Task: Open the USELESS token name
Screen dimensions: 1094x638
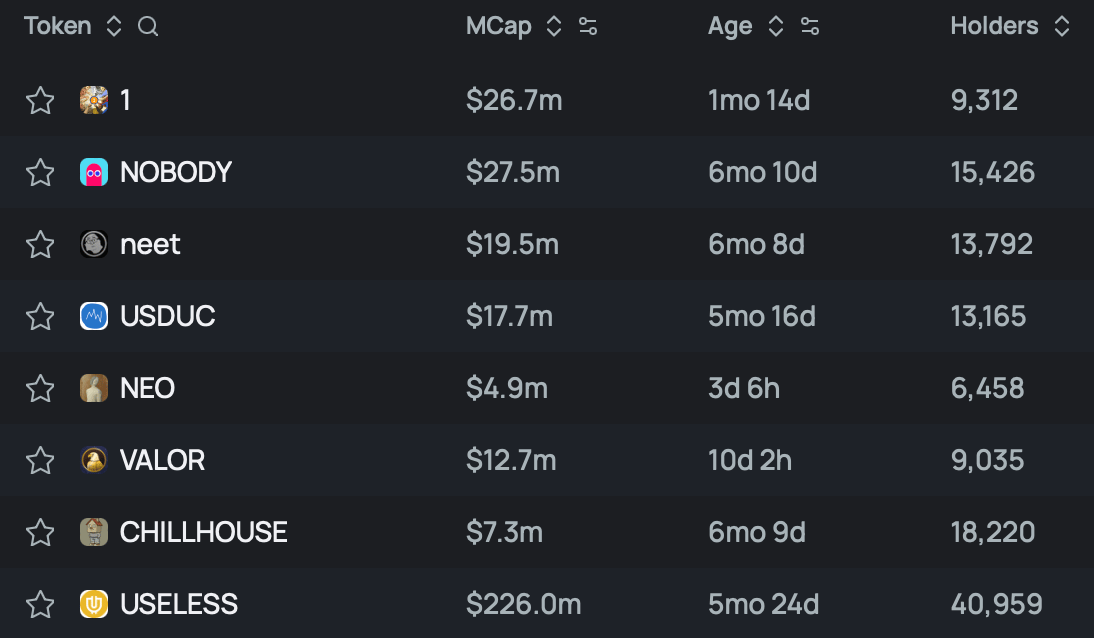Action: 179,604
